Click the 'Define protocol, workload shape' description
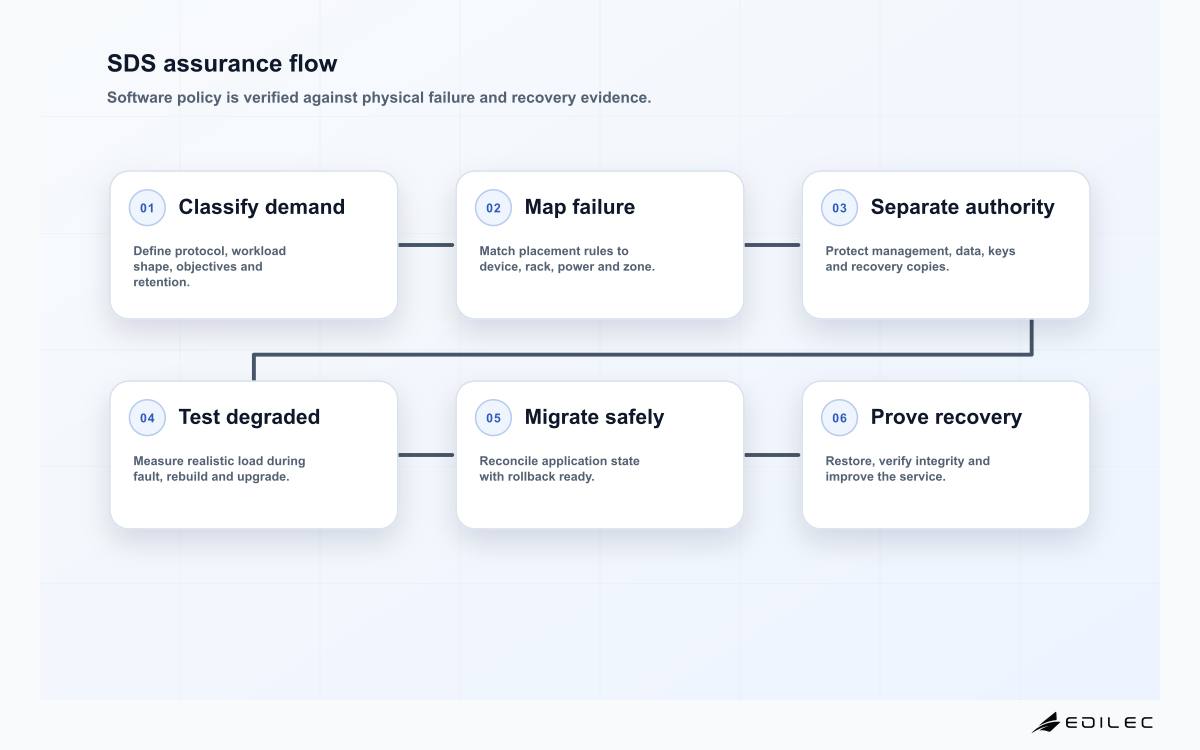The height and width of the screenshot is (750, 1200). click(210, 266)
